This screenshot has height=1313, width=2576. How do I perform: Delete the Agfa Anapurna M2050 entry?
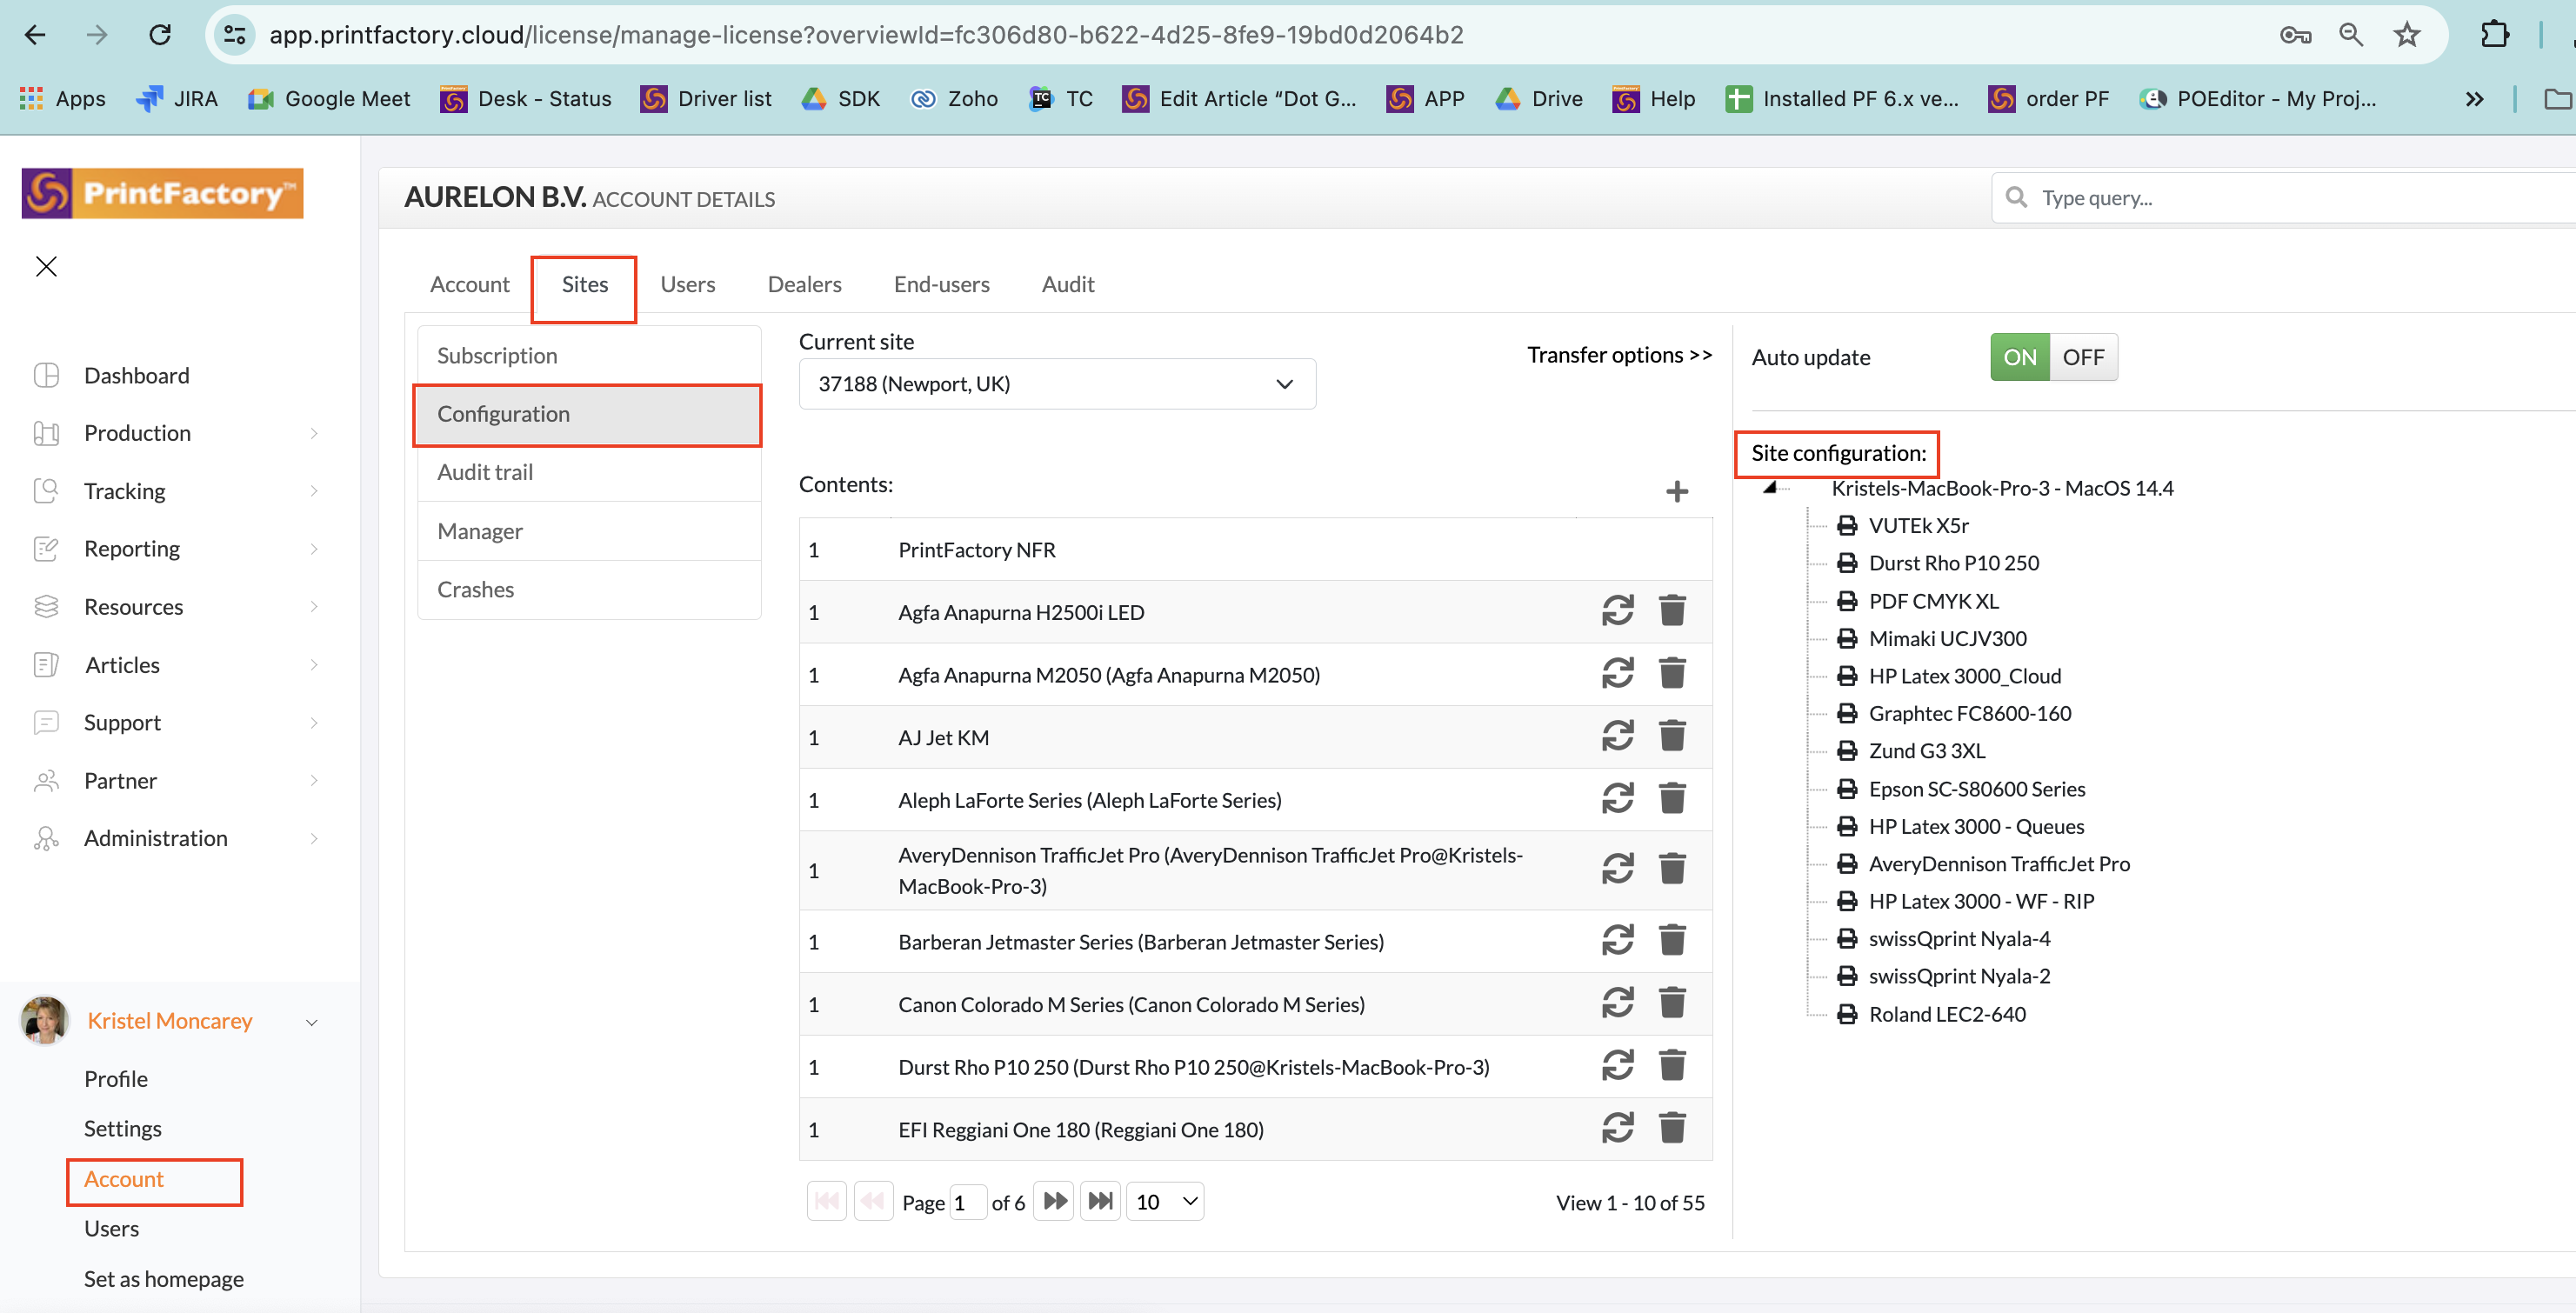1672,673
